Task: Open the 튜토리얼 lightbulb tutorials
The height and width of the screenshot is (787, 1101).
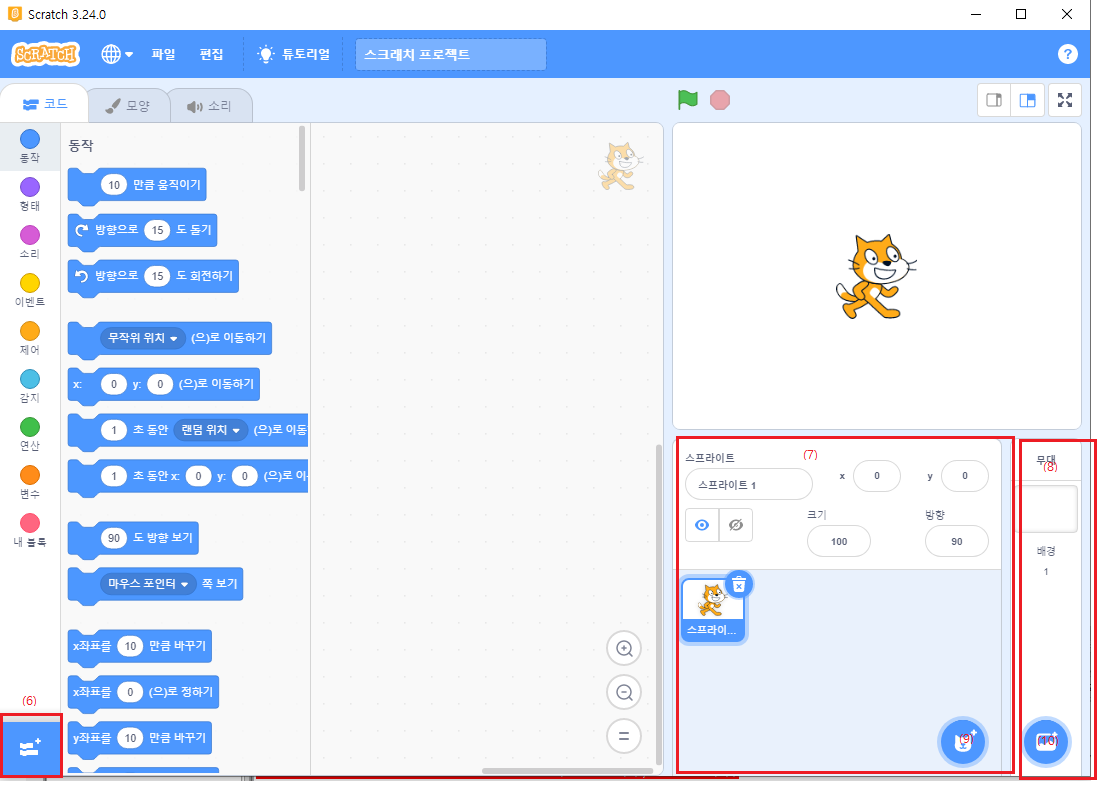Action: 293,54
